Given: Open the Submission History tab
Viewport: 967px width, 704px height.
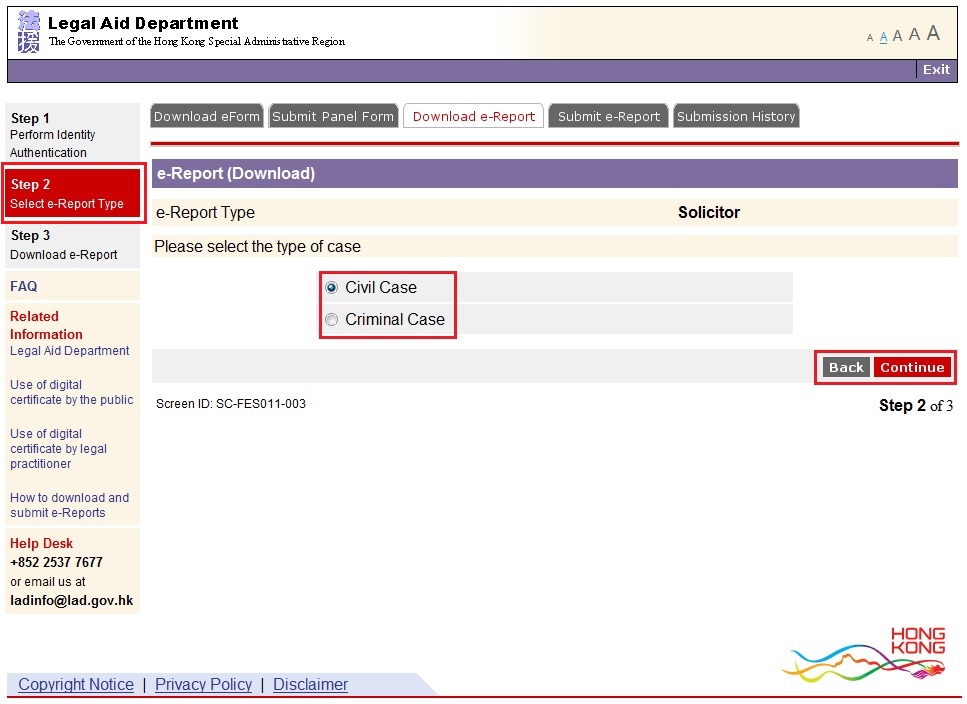Looking at the screenshot, I should click(736, 115).
